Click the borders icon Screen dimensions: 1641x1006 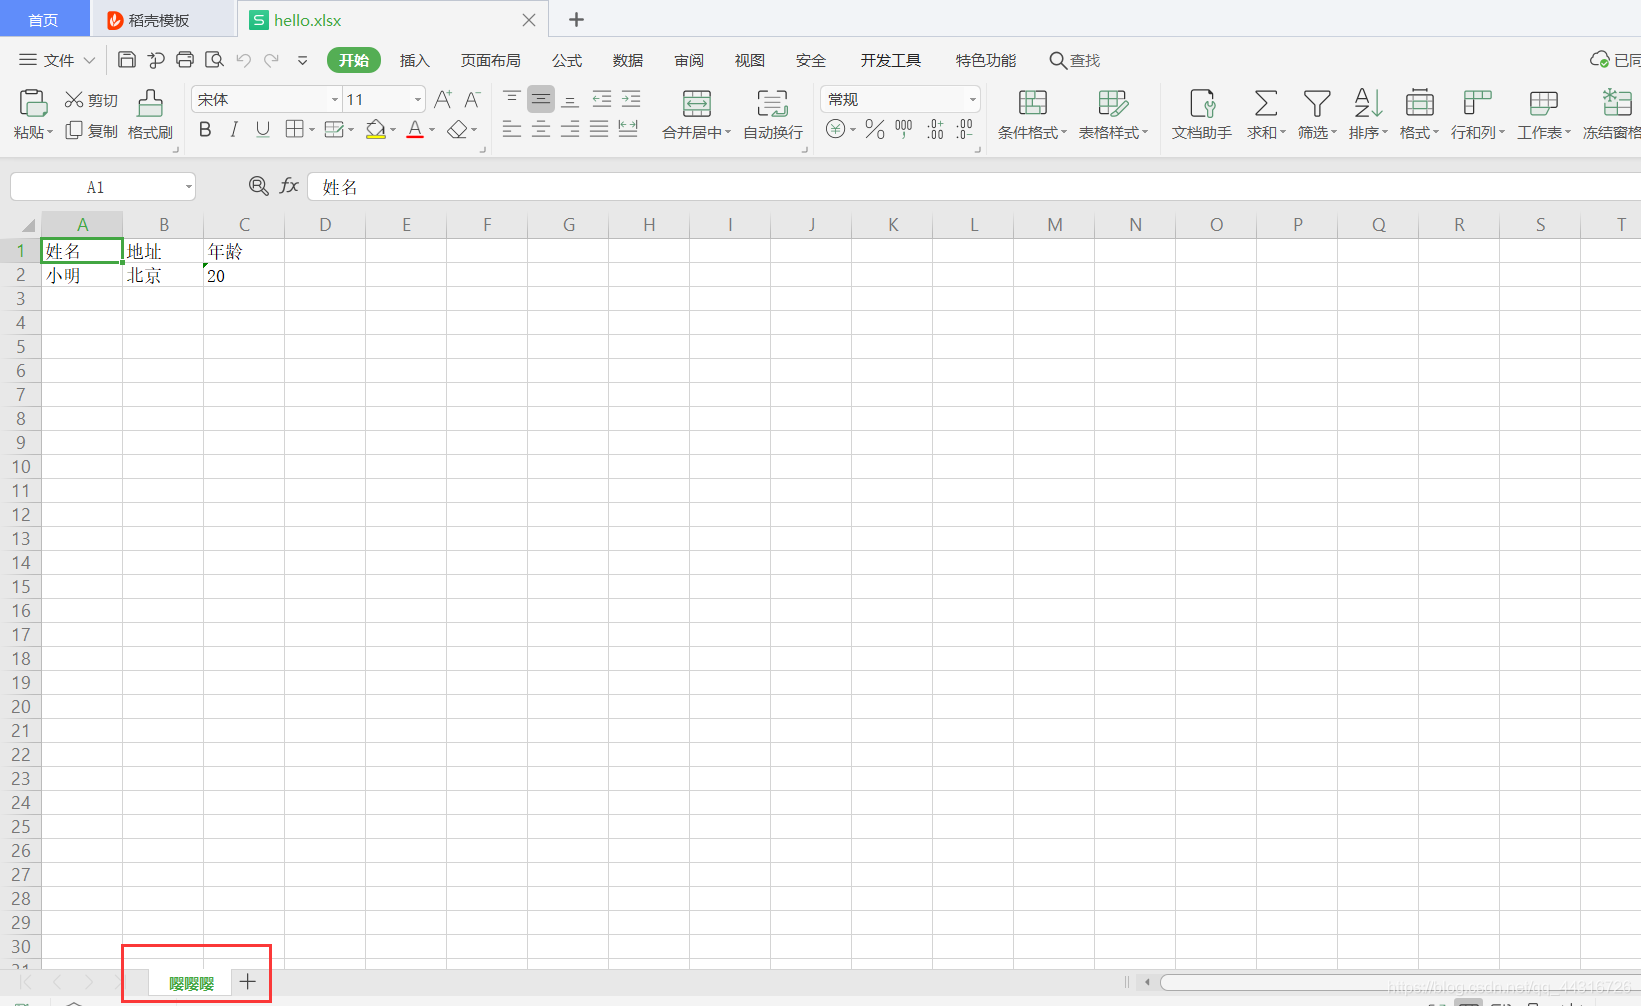[294, 129]
